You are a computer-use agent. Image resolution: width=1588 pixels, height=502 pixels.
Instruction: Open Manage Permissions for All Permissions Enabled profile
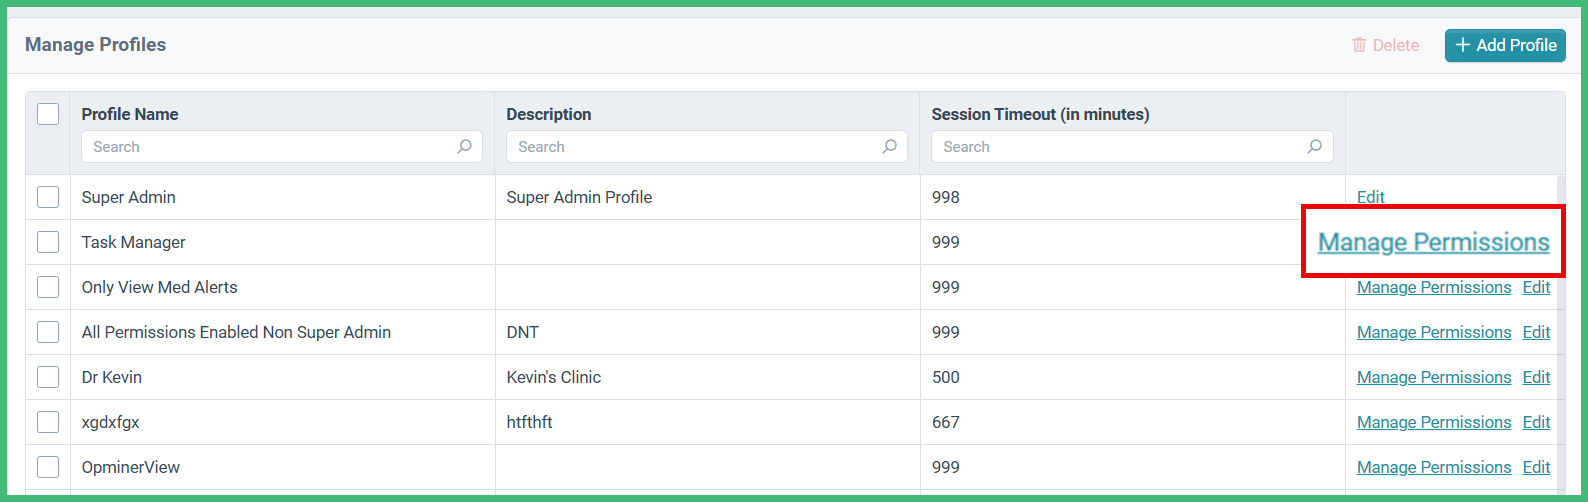[x=1433, y=332]
